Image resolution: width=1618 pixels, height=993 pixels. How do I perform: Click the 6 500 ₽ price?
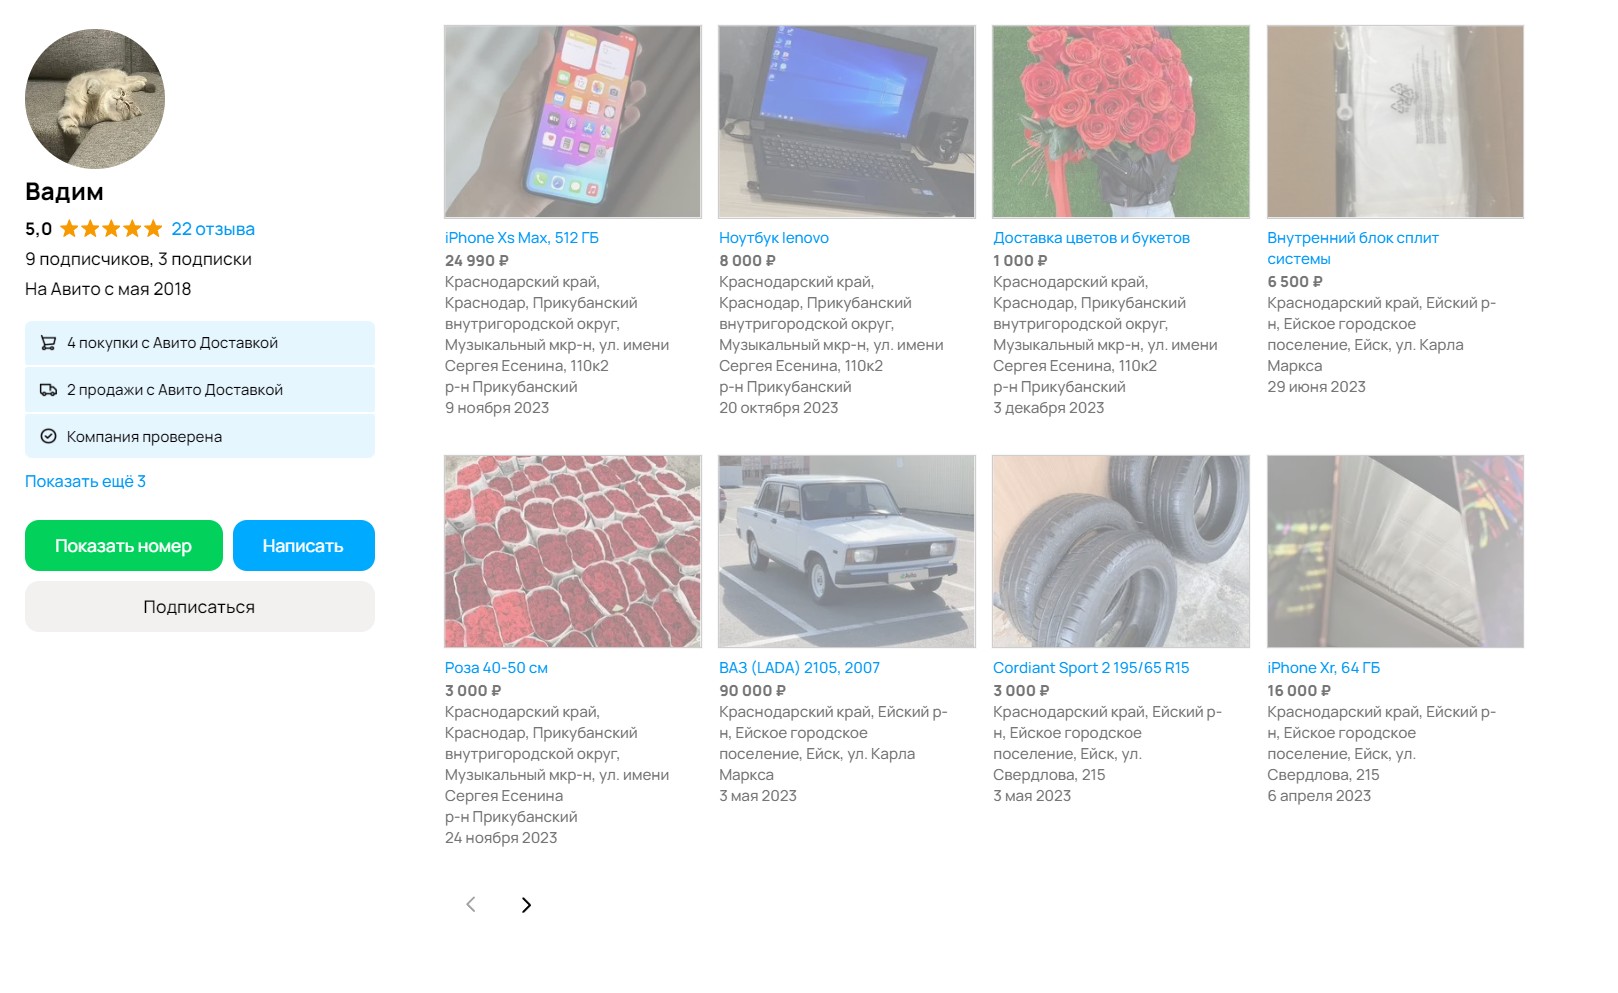pos(1295,282)
